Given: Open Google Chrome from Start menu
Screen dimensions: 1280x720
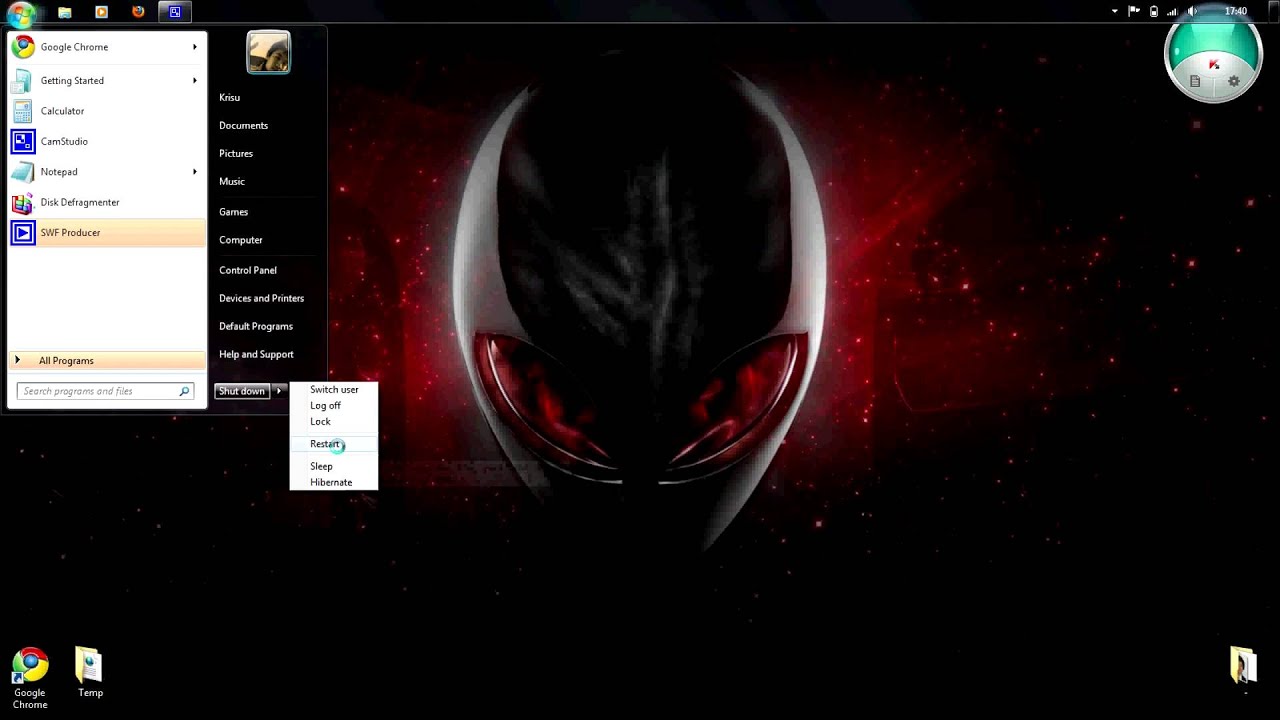Looking at the screenshot, I should 107,47.
